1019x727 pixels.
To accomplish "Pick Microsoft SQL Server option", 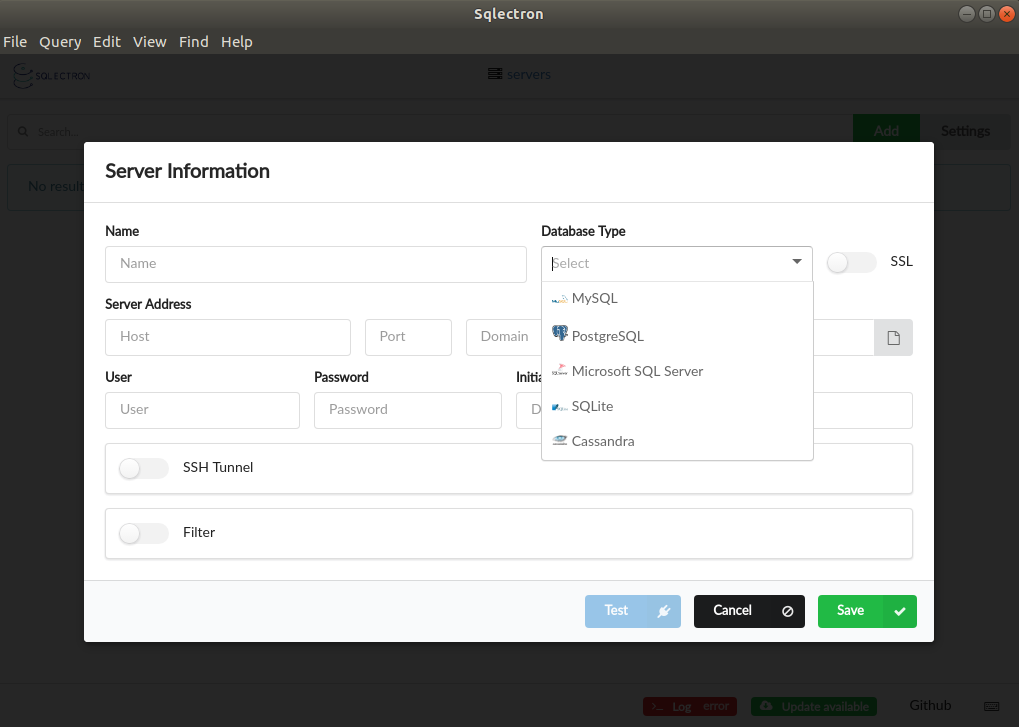I will point(677,371).
